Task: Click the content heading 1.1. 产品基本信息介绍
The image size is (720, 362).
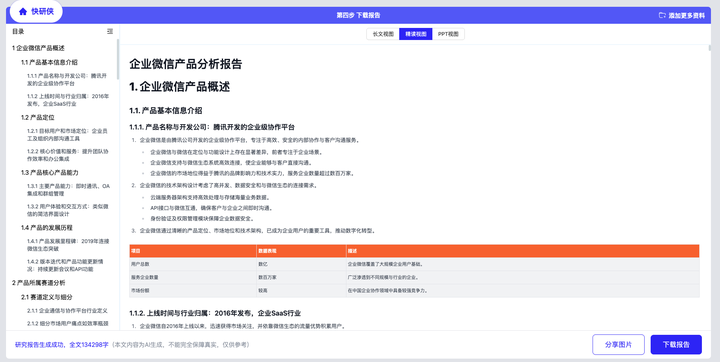Action: point(166,111)
